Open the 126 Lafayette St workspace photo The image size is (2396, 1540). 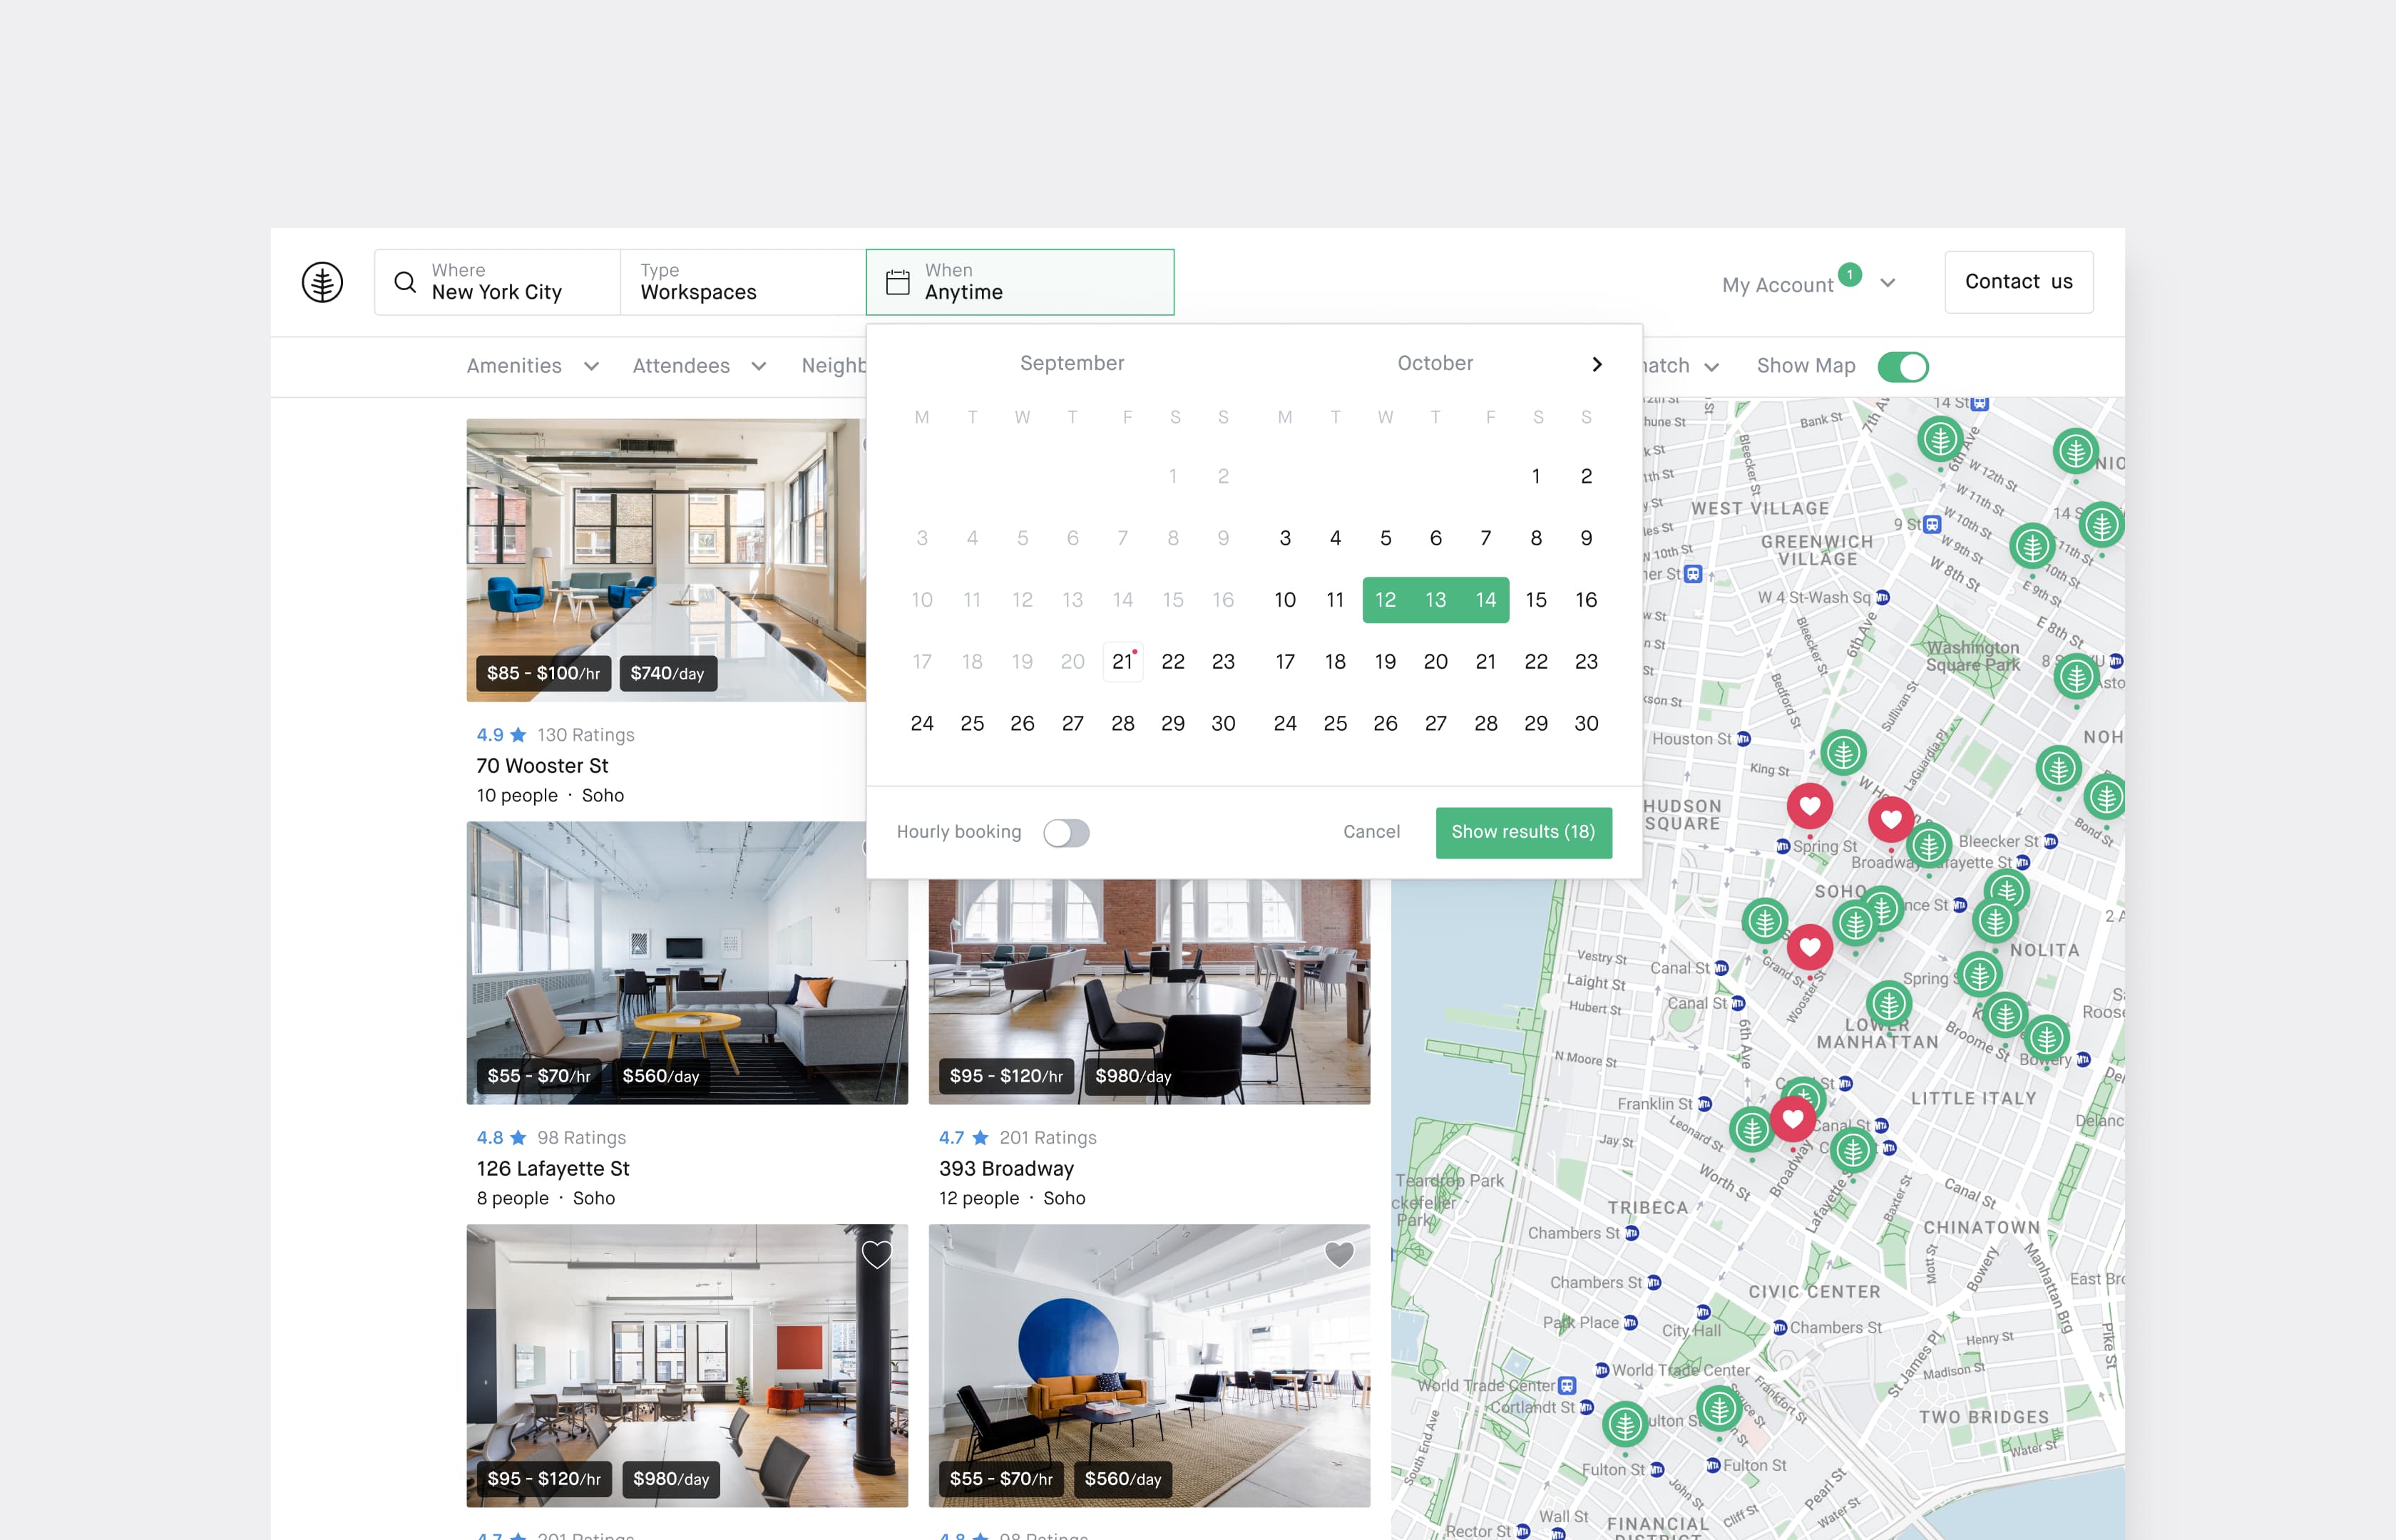687,963
